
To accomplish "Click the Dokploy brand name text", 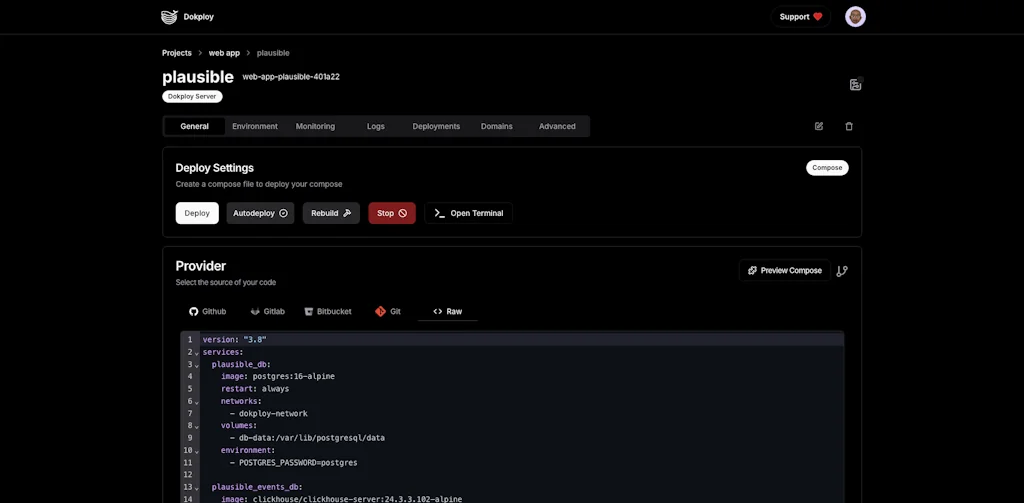I will tap(199, 17).
